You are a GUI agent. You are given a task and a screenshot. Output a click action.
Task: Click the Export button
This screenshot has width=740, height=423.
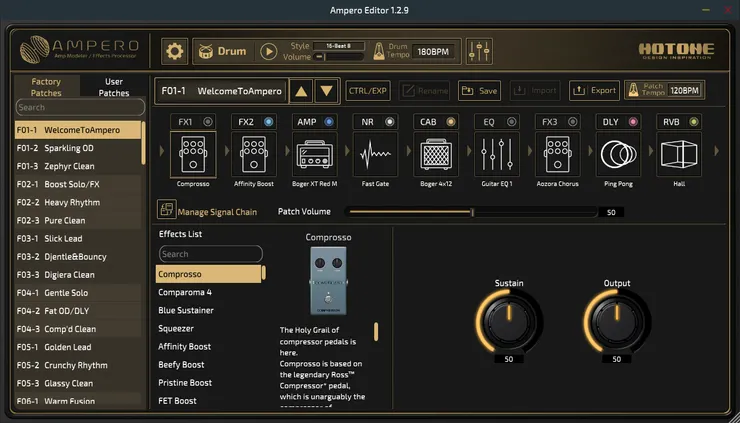(594, 91)
